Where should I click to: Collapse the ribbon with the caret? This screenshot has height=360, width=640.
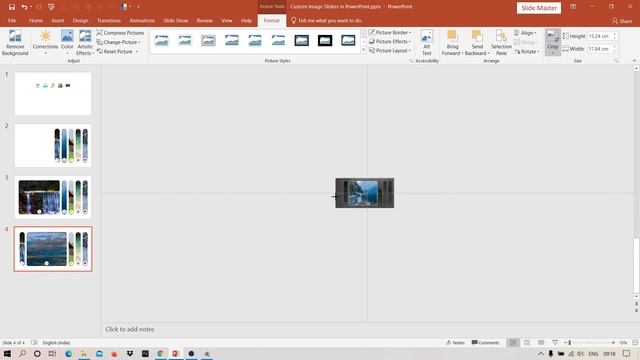tap(634, 61)
